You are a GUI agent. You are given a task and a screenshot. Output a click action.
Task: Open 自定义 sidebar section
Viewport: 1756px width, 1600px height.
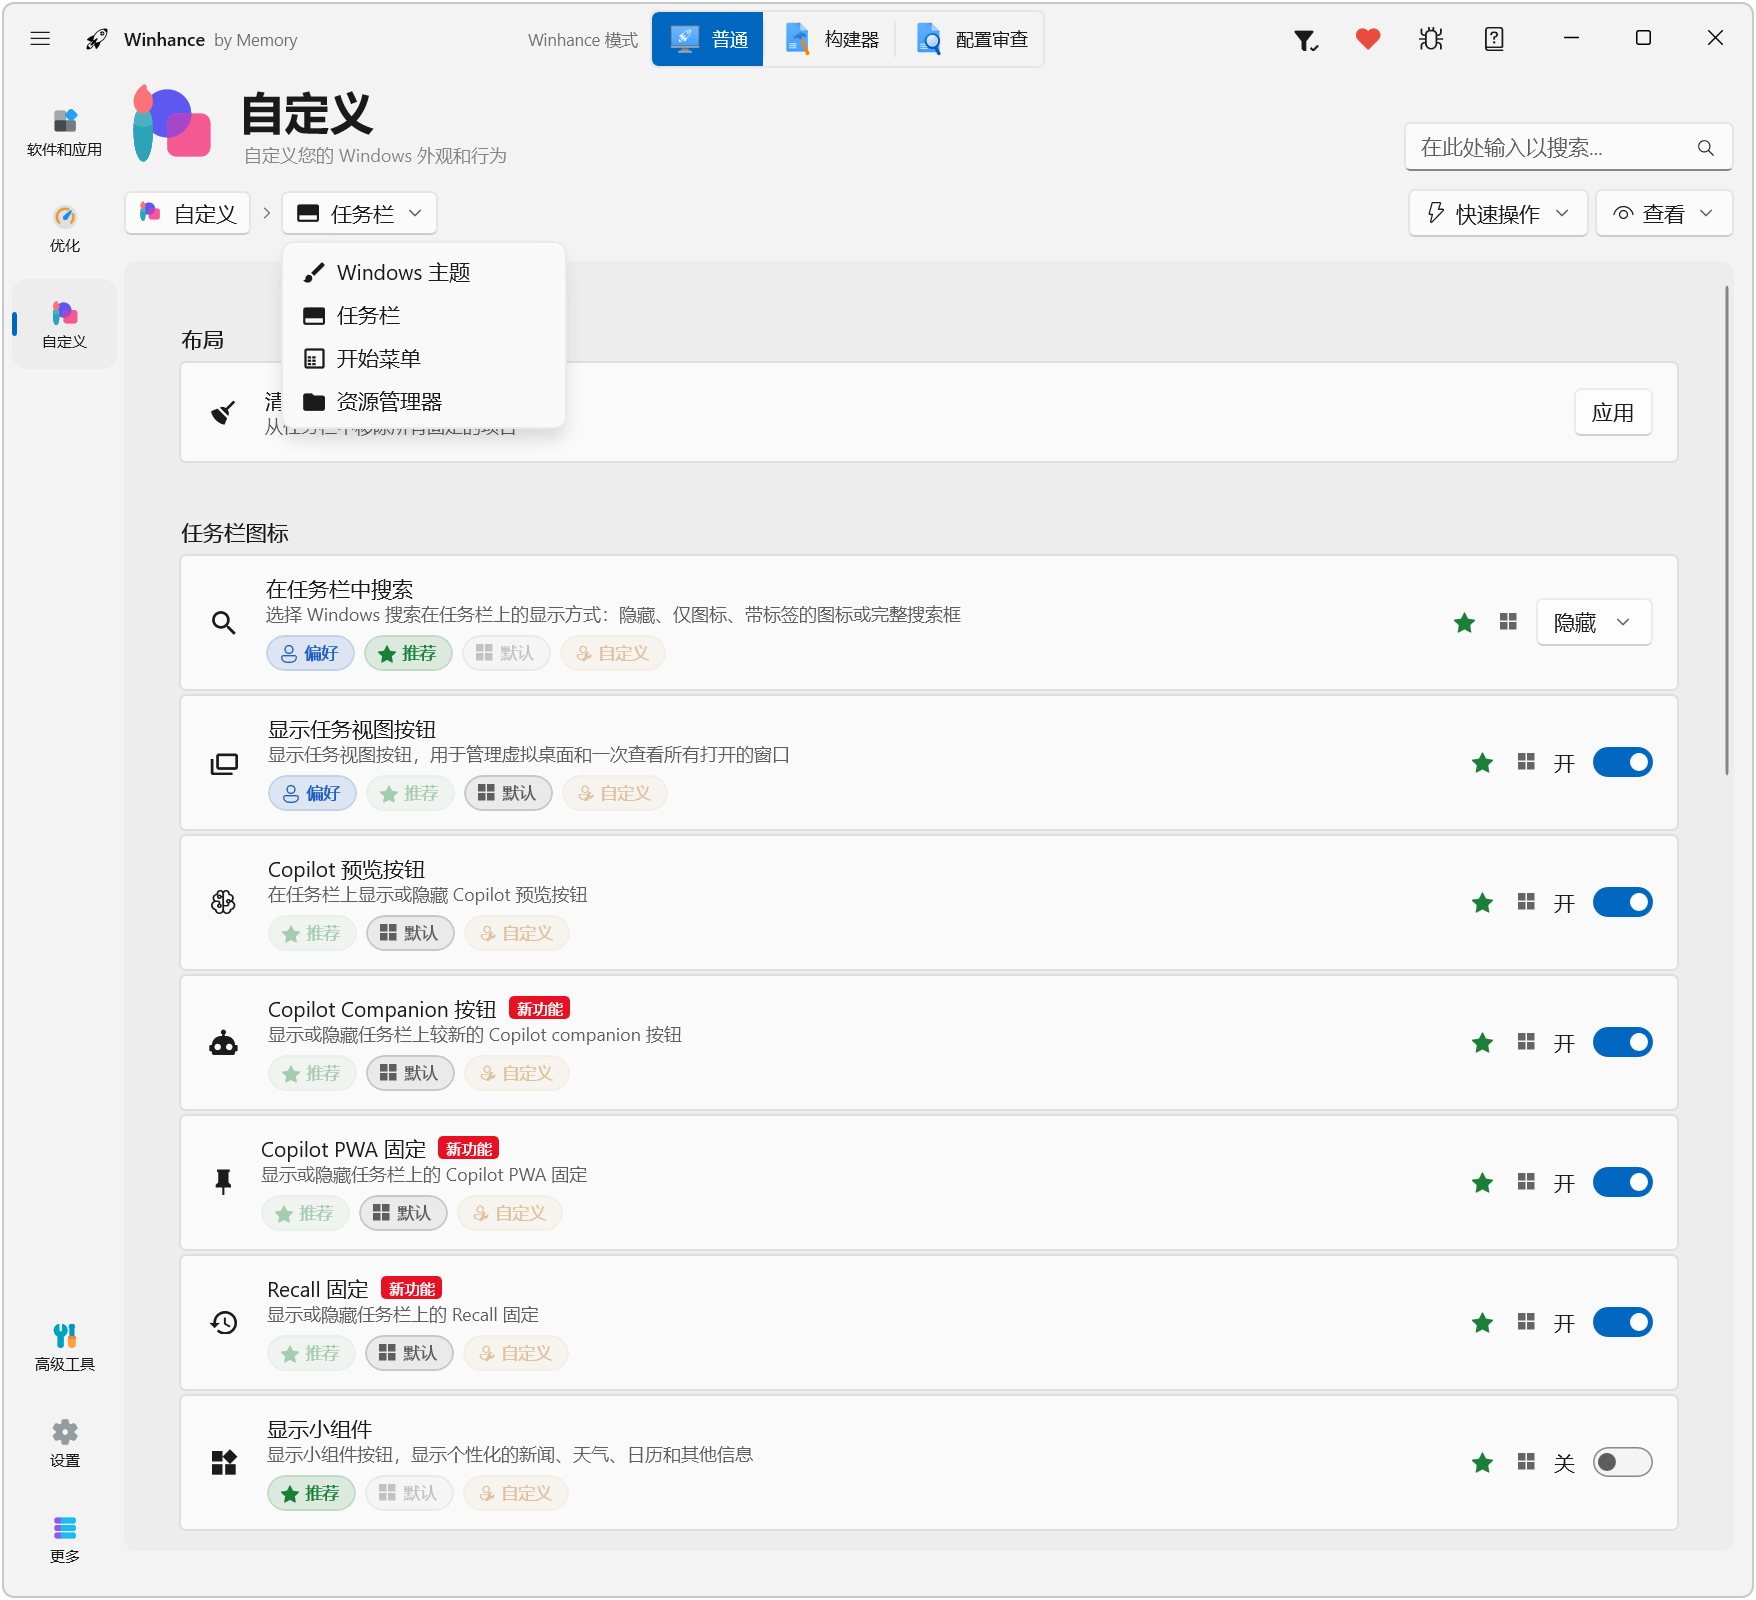tap(65, 325)
